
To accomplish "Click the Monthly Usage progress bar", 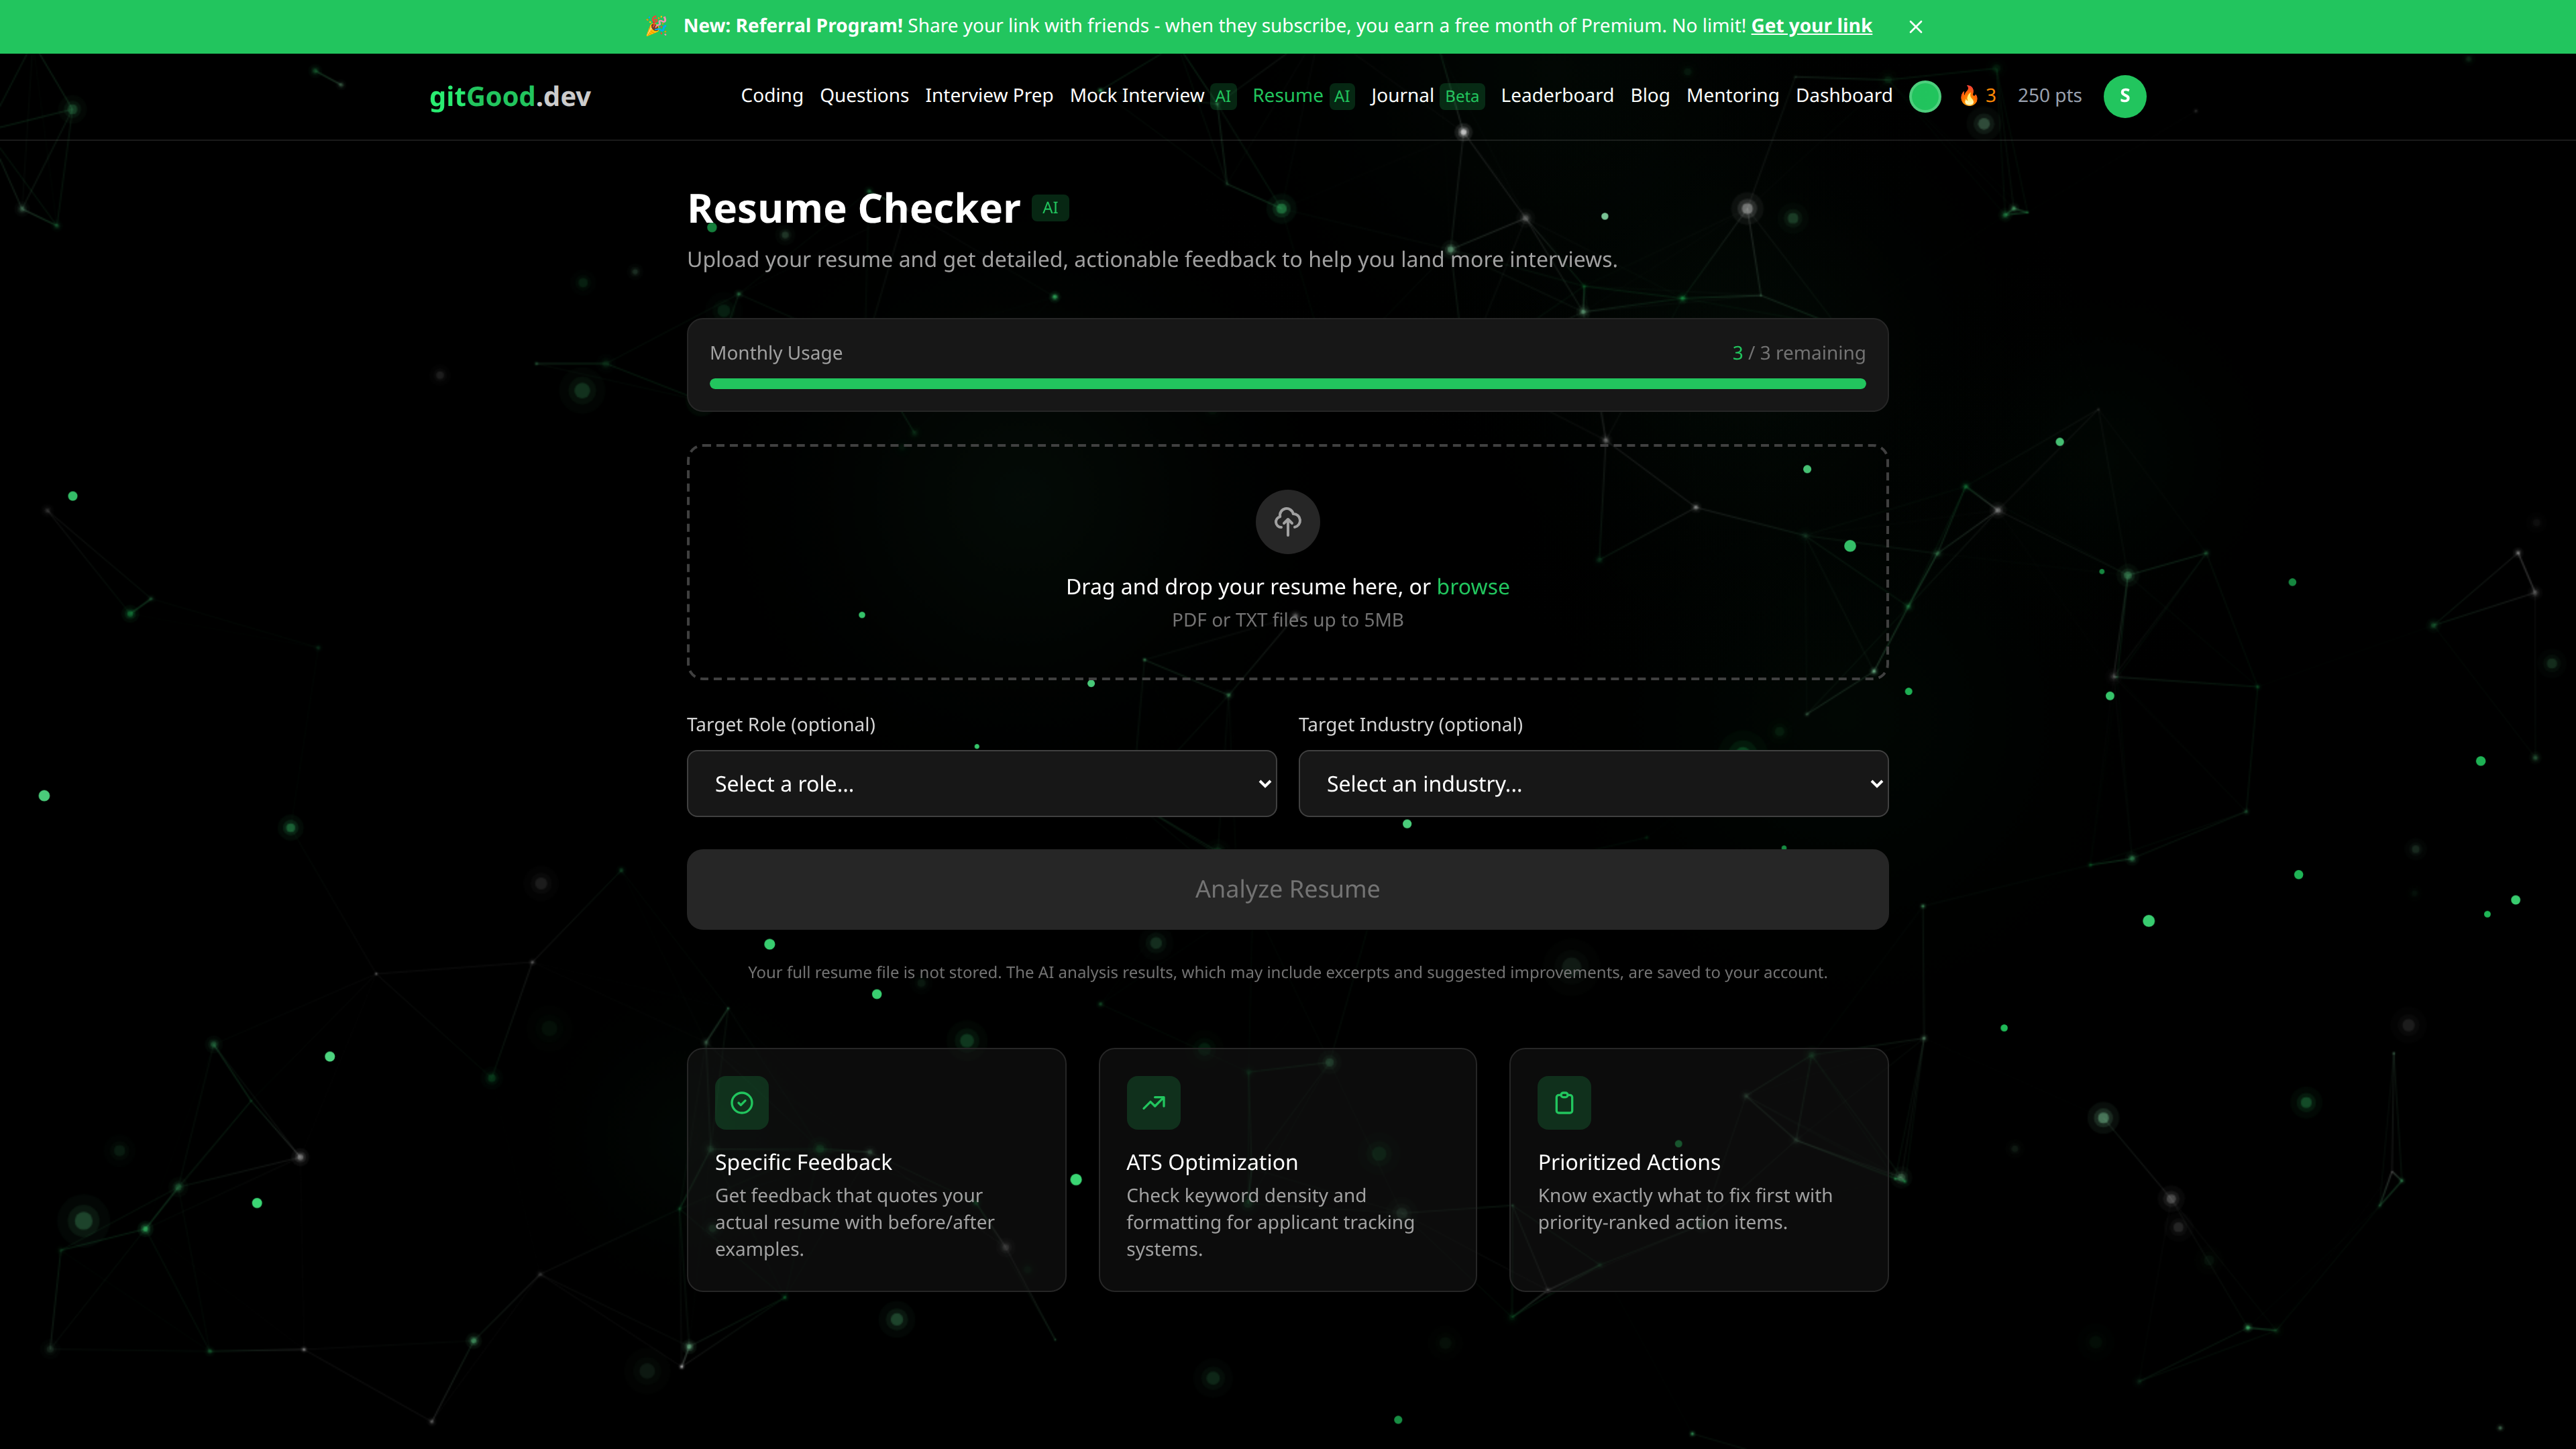I will point(1286,383).
